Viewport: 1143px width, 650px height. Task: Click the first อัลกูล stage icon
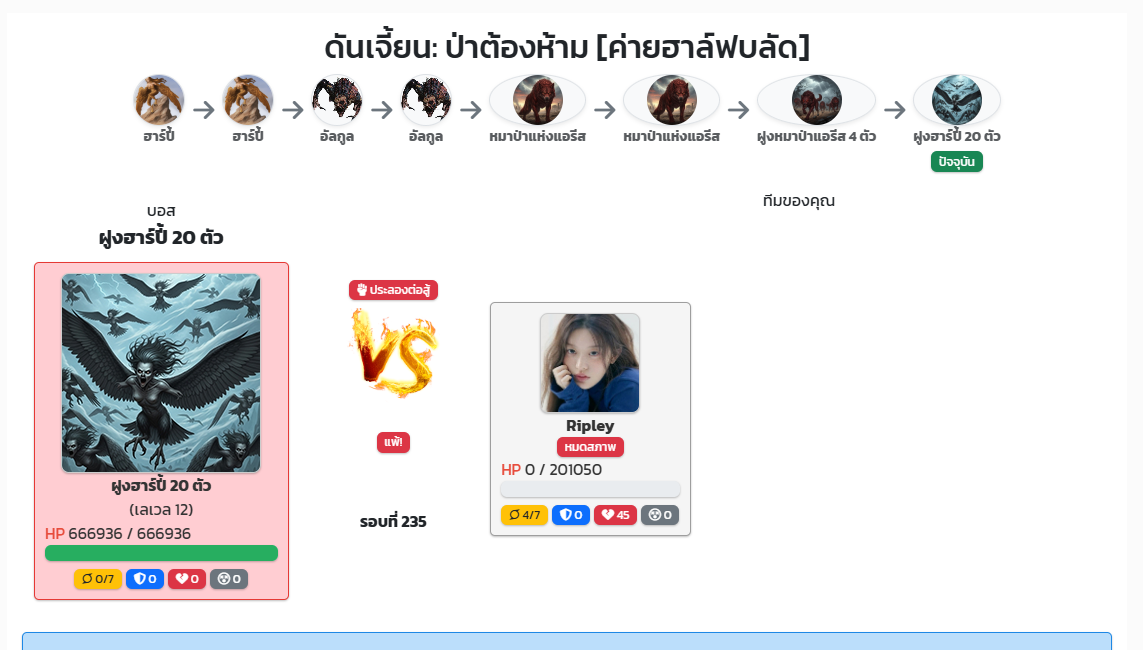(x=337, y=100)
